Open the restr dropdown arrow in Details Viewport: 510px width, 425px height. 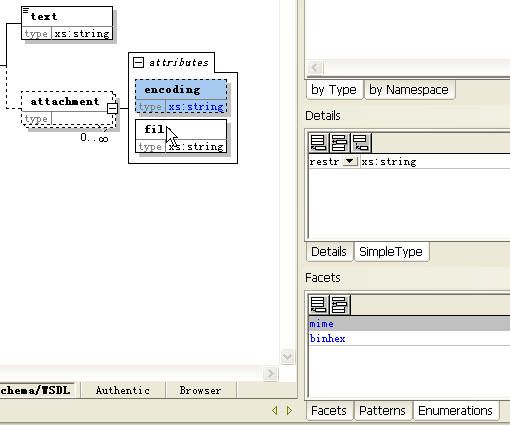tap(349, 161)
